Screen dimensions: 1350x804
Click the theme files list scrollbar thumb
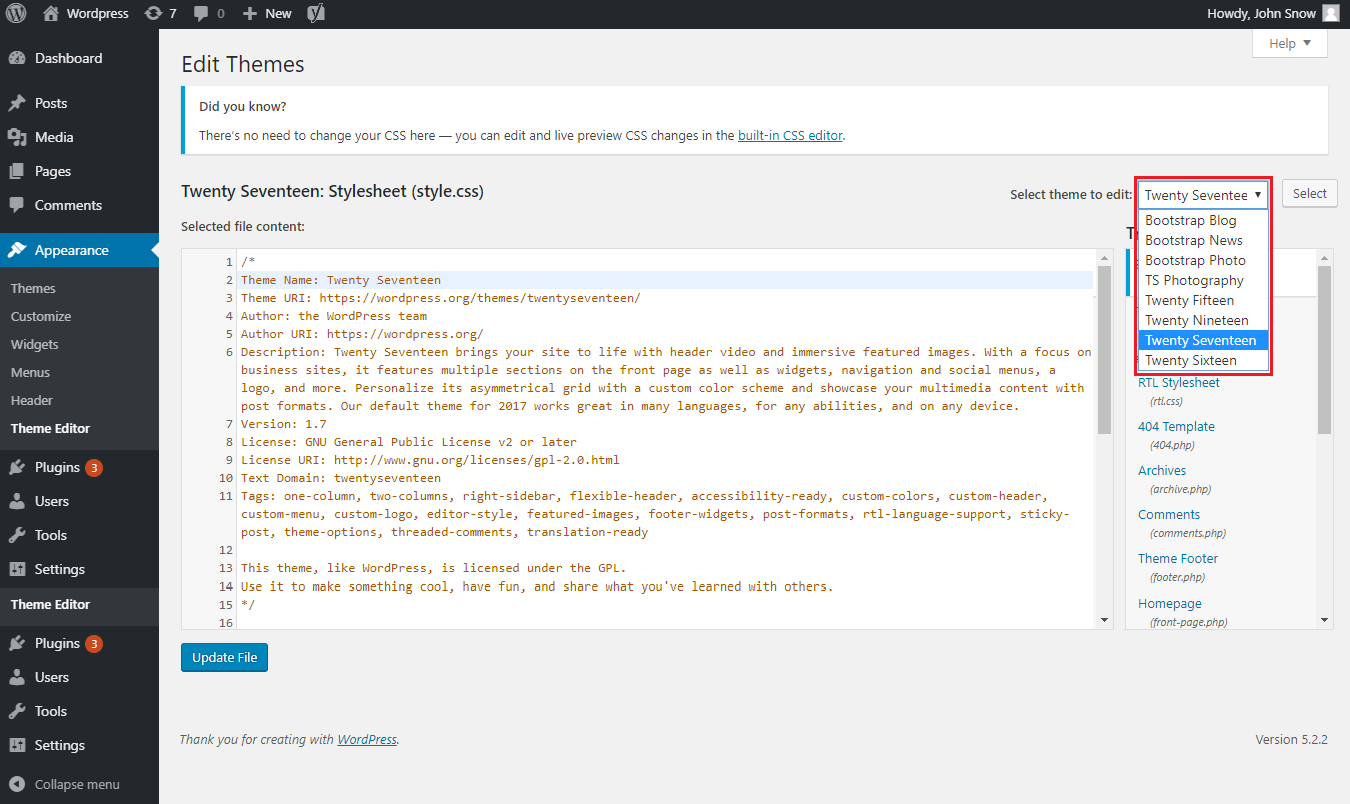[1324, 350]
